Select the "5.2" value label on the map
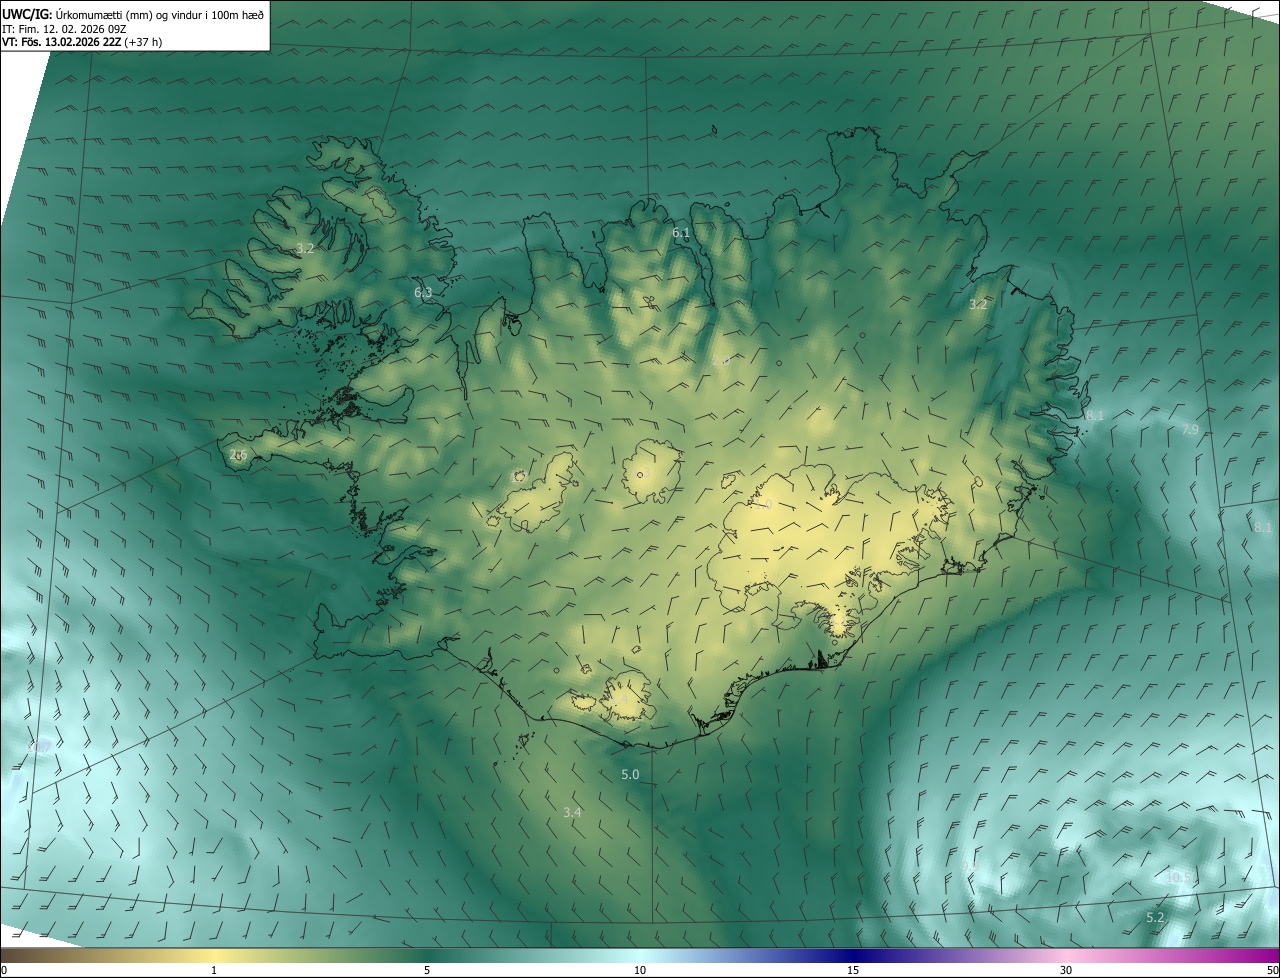1280x978 pixels. [1155, 917]
